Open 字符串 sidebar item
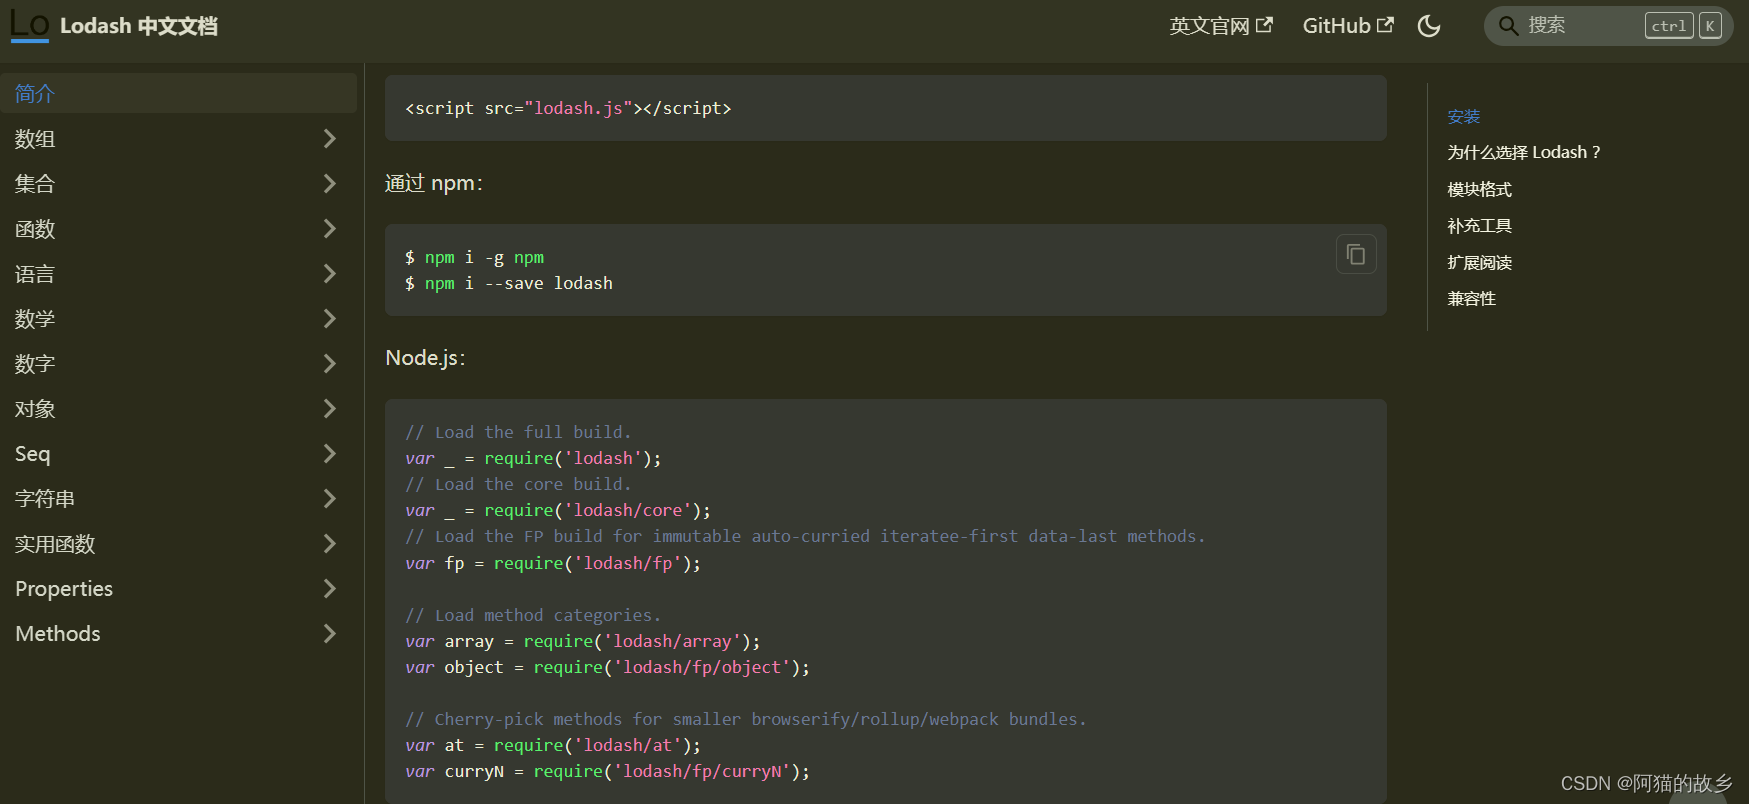 (45, 499)
